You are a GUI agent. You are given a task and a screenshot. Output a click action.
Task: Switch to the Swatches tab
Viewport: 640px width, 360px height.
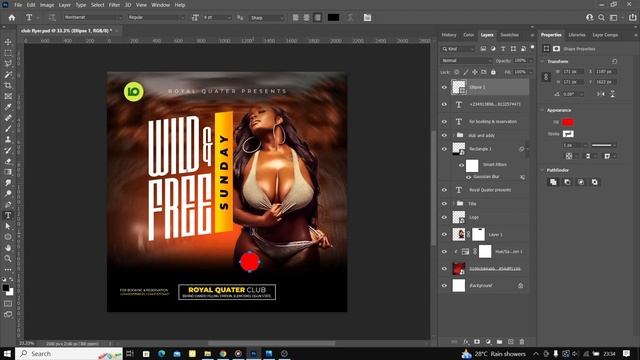(509, 35)
